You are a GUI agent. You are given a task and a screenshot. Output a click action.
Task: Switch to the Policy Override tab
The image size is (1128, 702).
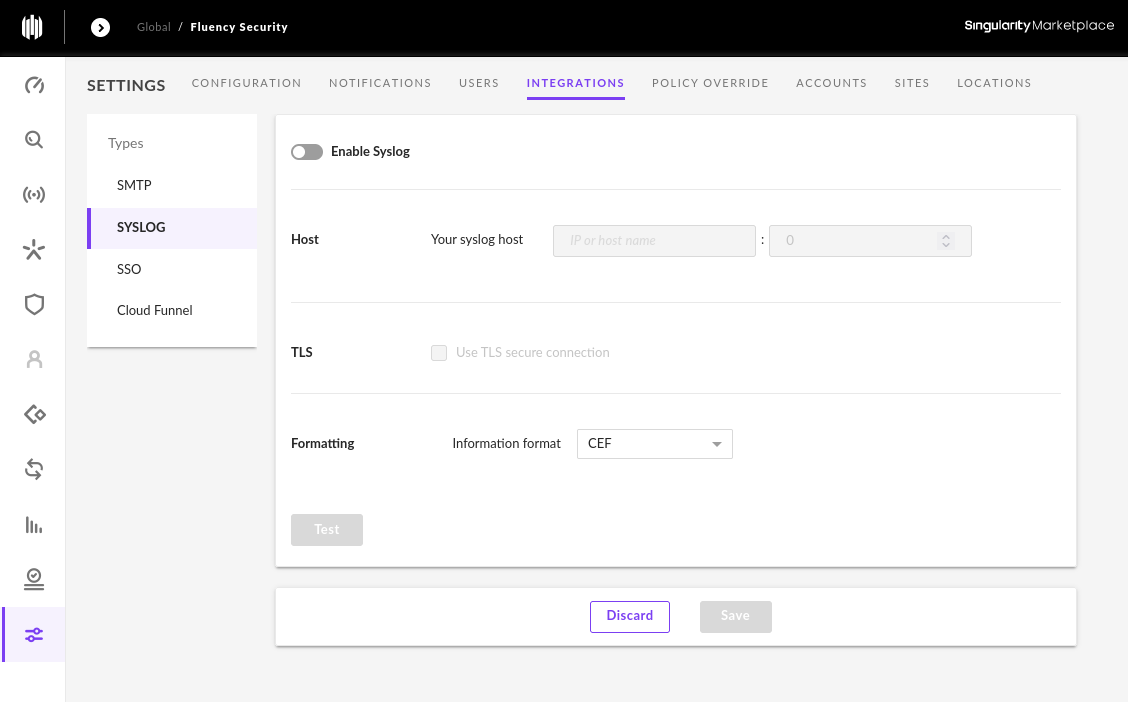point(710,83)
